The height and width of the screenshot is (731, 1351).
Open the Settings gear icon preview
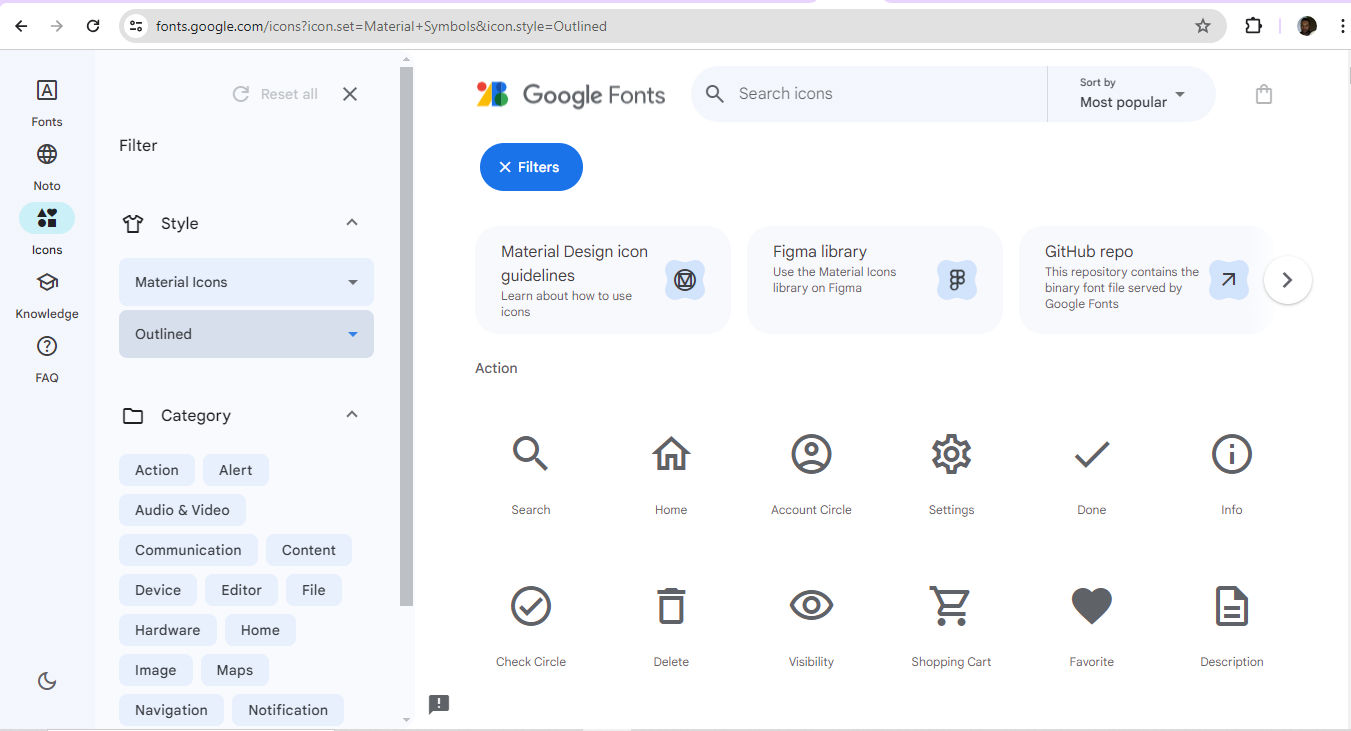pyautogui.click(x=950, y=453)
